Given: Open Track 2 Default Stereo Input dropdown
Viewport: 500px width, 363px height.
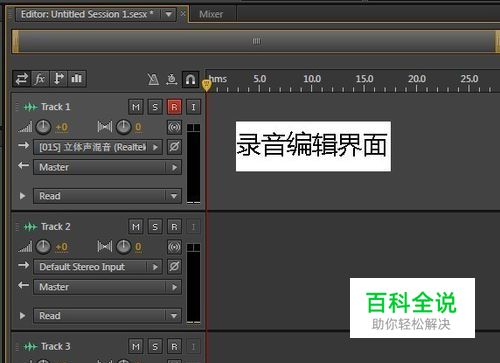Looking at the screenshot, I should [98, 267].
